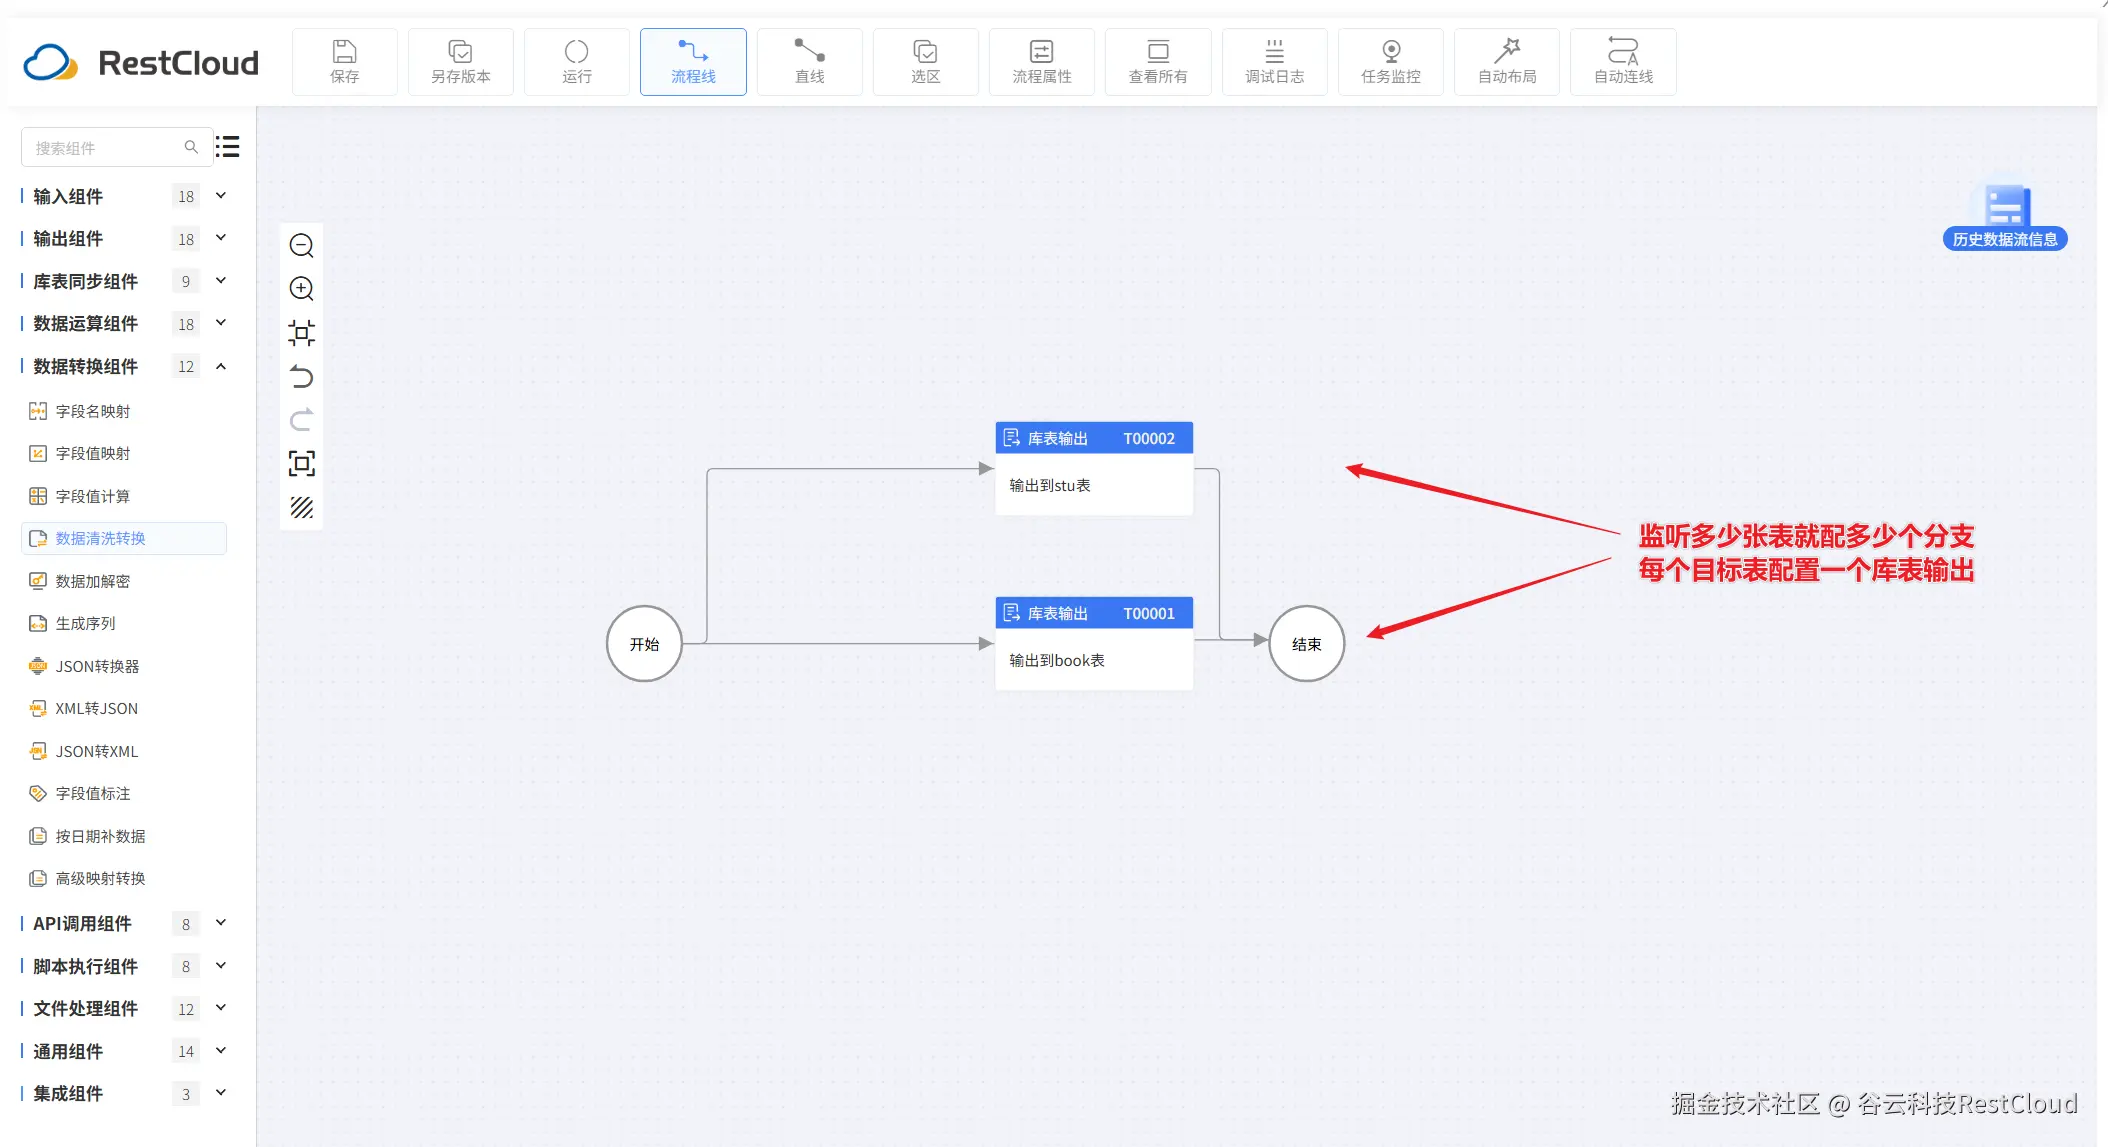
Task: Select the 字段值标注 component
Action: 124,793
